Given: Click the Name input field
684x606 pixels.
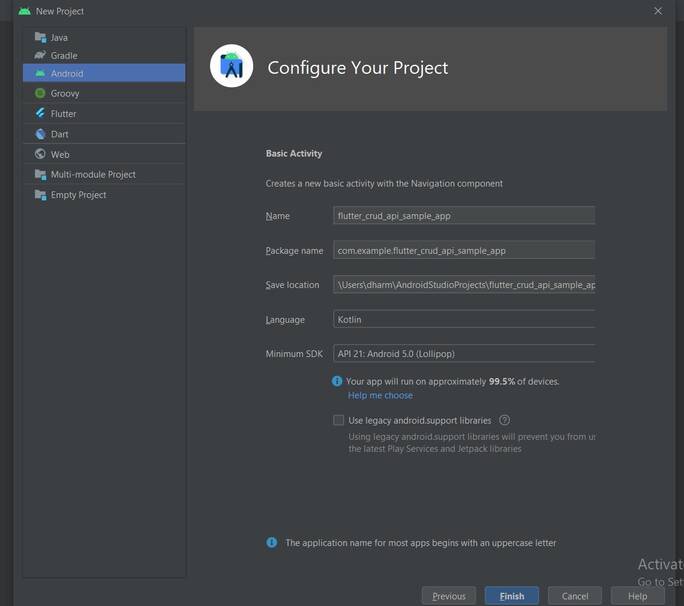Looking at the screenshot, I should [463, 215].
